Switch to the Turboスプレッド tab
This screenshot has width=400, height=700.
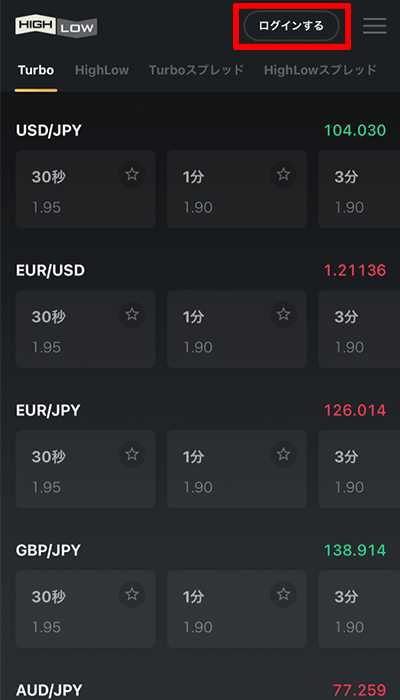pyautogui.click(x=196, y=70)
